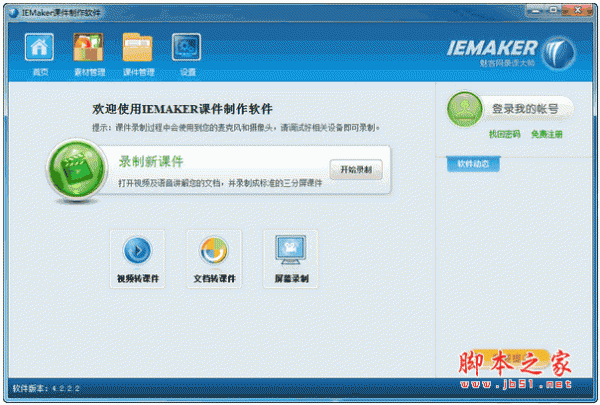Click the green user avatar icon
600x405 pixels.
pyautogui.click(x=465, y=109)
